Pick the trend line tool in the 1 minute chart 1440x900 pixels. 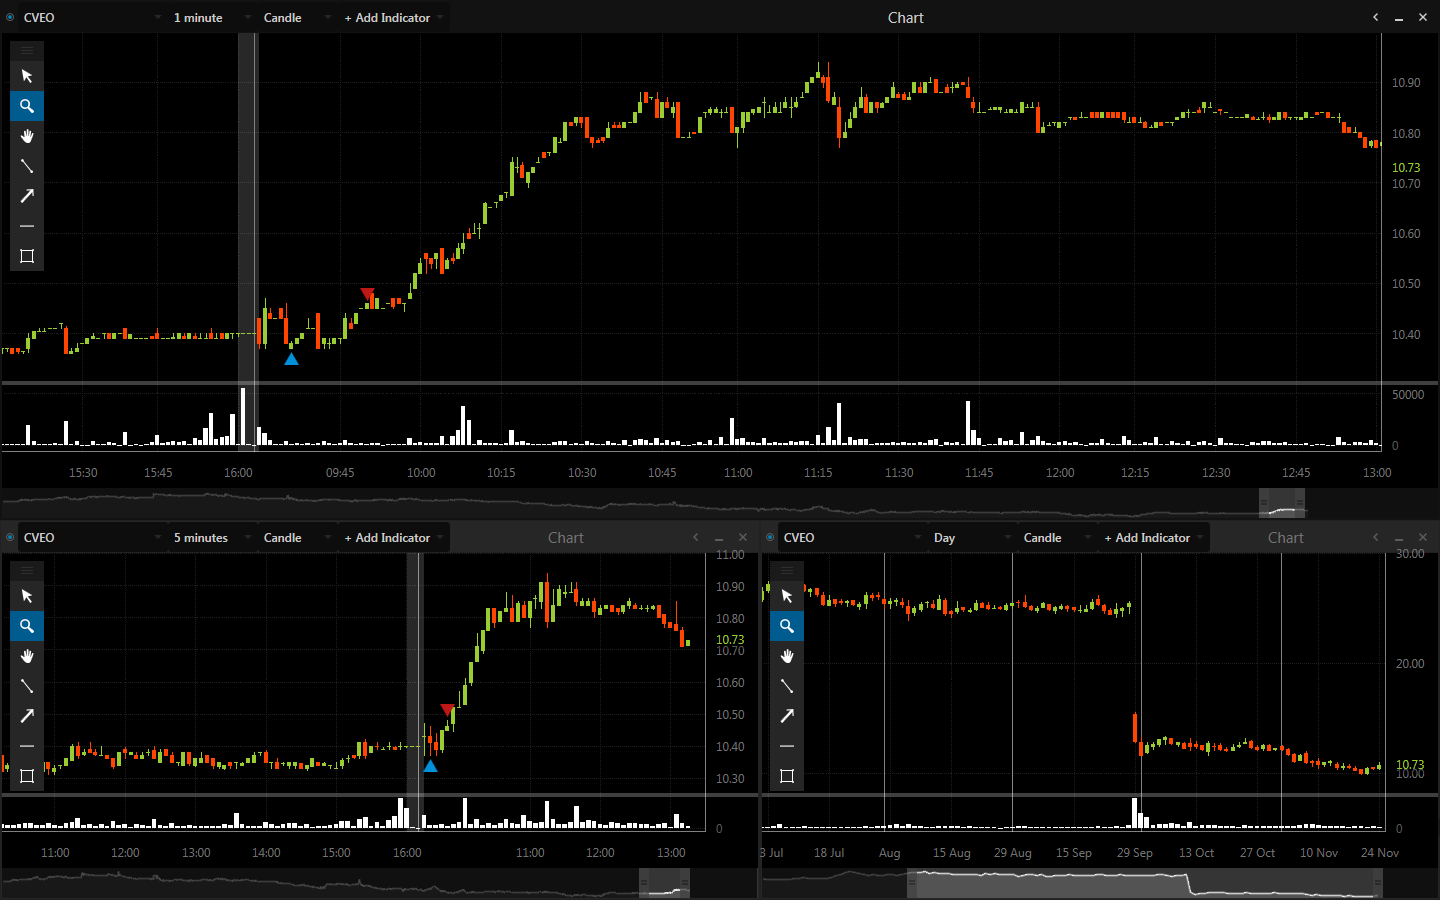27,166
